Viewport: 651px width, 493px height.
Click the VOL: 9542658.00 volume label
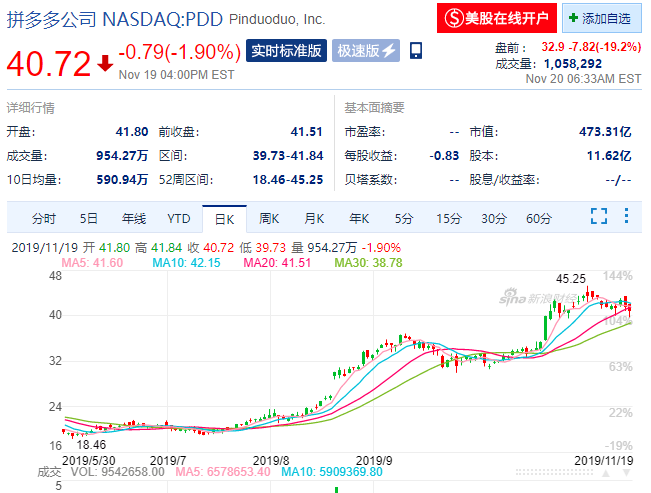tap(117, 472)
